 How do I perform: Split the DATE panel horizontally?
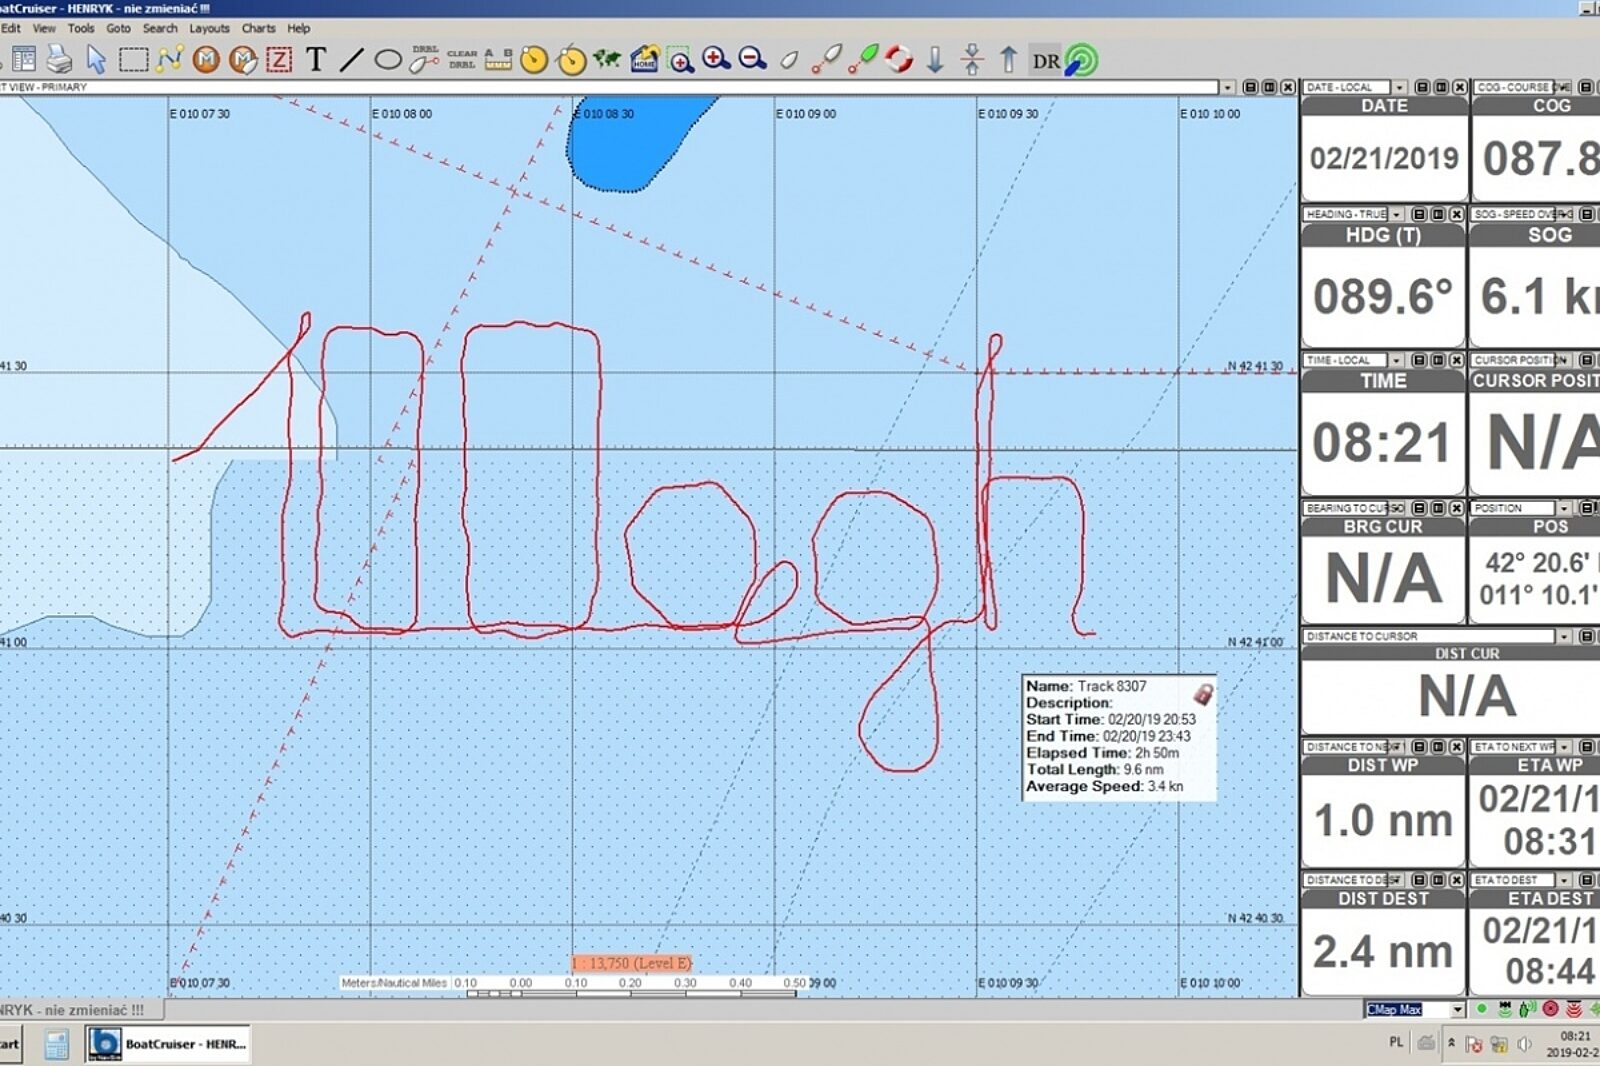(x=1422, y=87)
